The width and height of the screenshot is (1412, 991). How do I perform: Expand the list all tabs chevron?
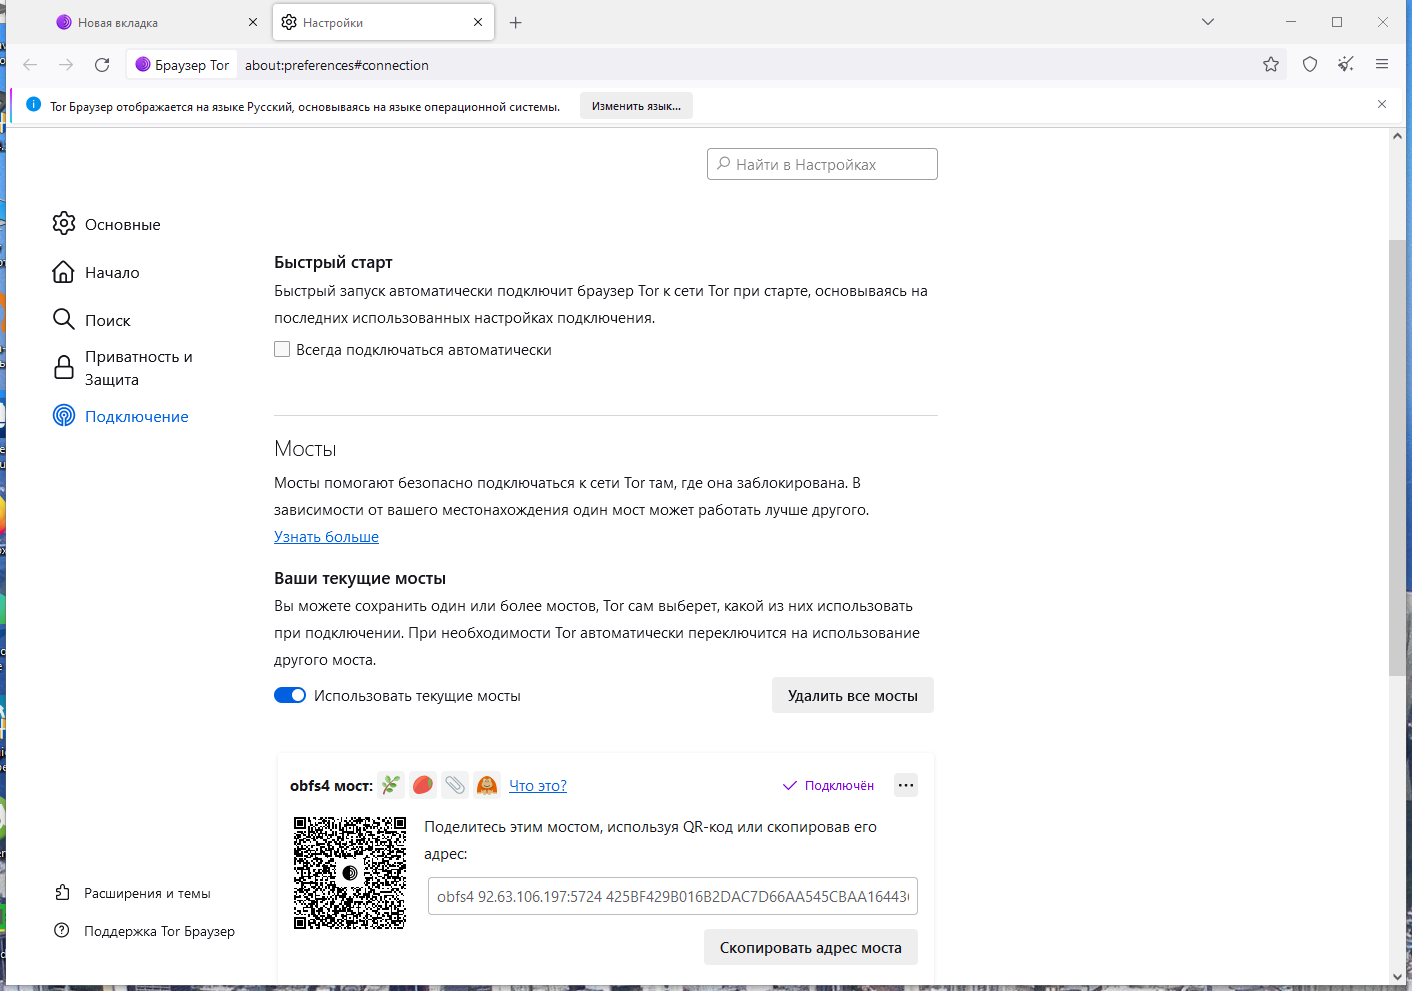coord(1208,22)
